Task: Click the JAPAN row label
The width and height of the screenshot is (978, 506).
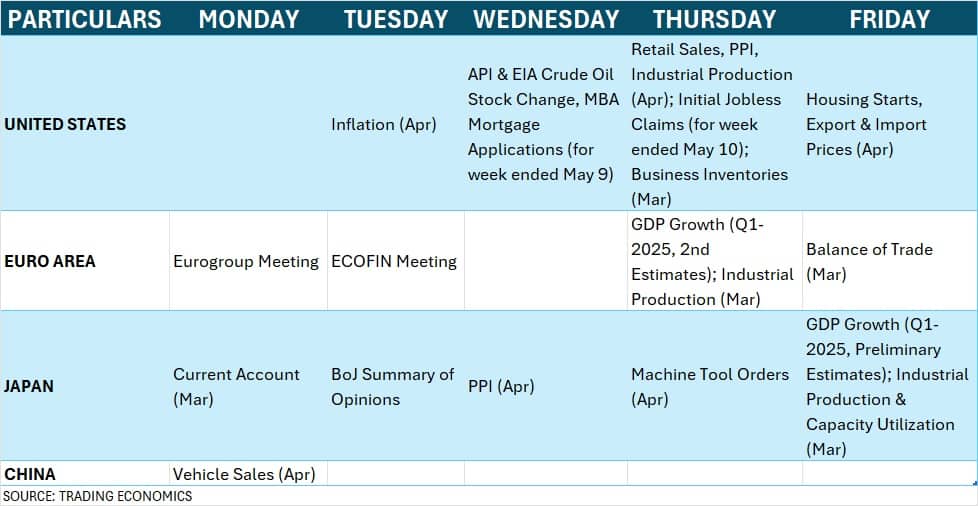Action: (29, 386)
